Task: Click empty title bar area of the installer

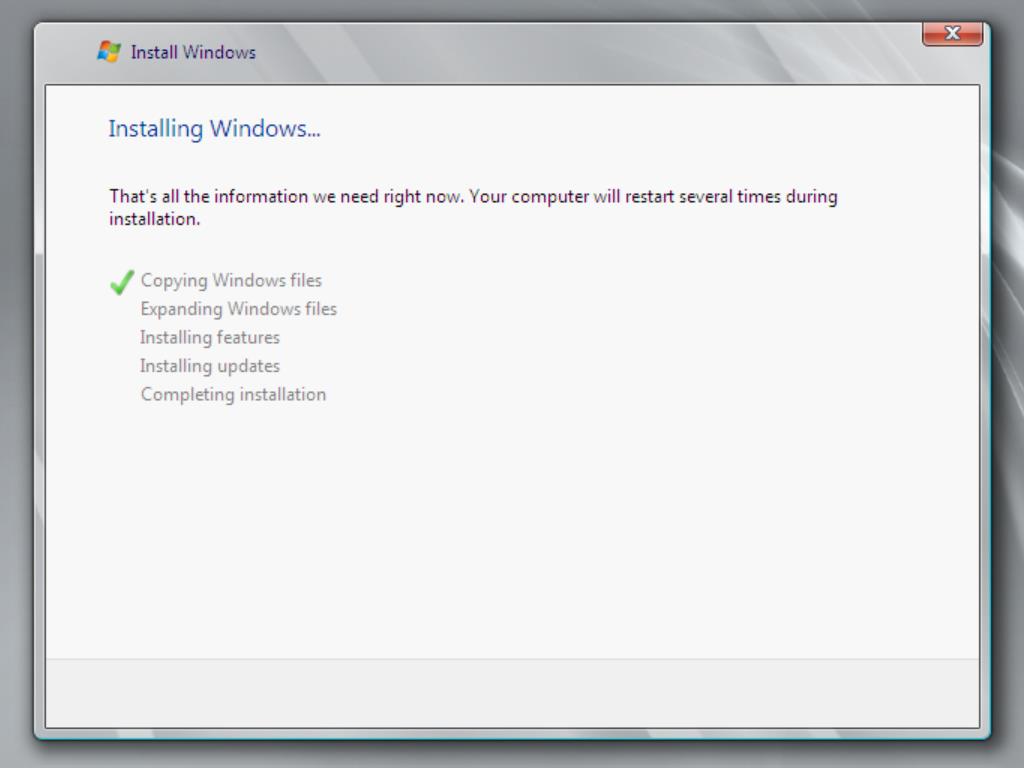Action: 600,53
